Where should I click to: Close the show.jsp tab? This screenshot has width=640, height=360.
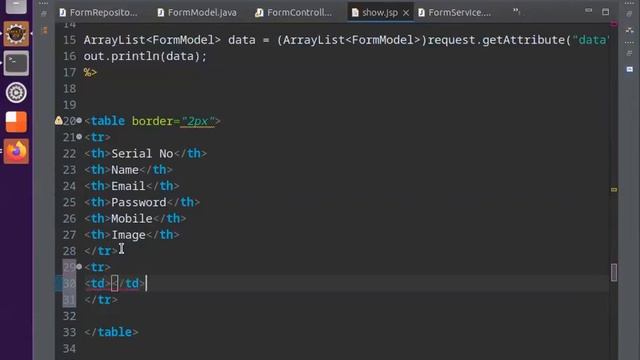tap(406, 13)
